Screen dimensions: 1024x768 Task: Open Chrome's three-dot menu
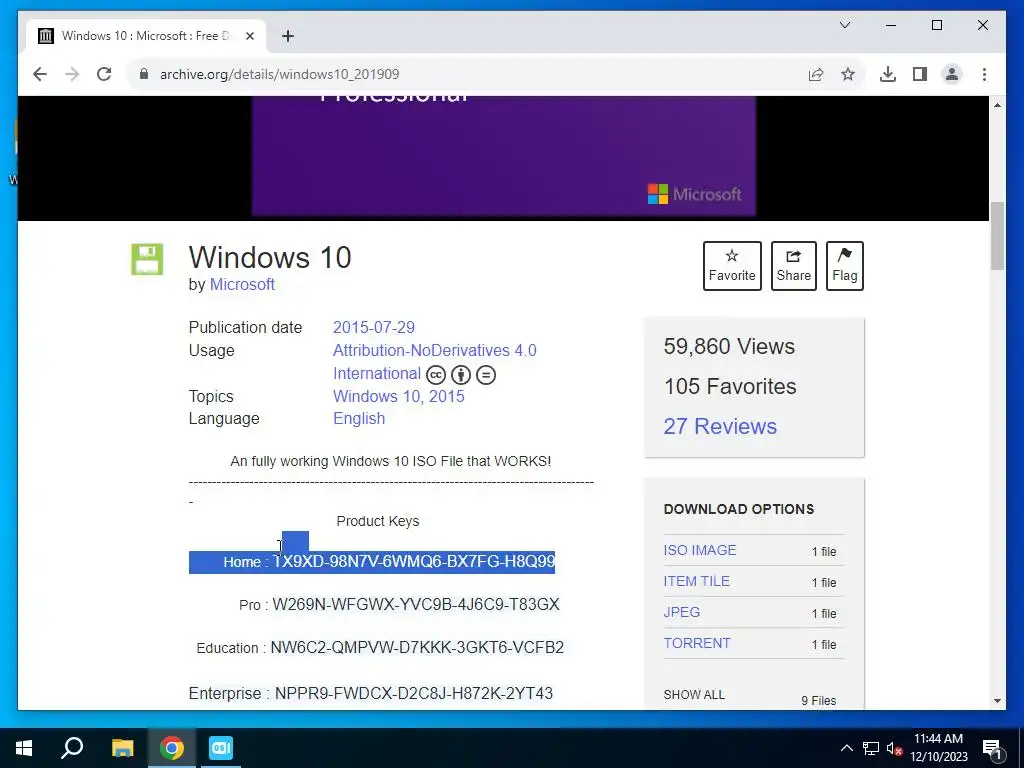pos(984,74)
